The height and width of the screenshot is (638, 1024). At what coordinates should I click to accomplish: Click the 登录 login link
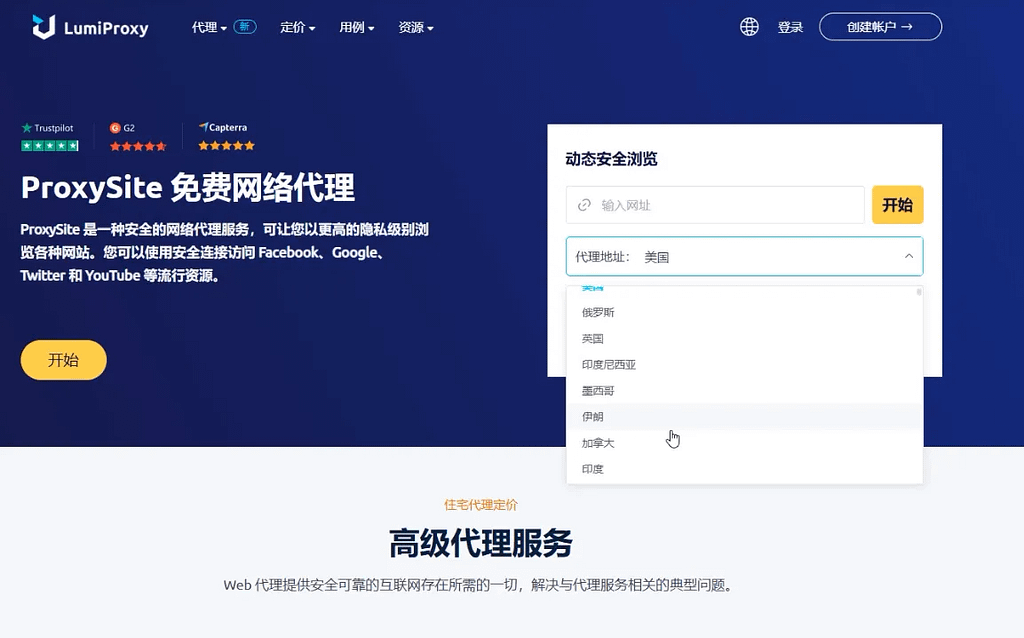(x=790, y=27)
